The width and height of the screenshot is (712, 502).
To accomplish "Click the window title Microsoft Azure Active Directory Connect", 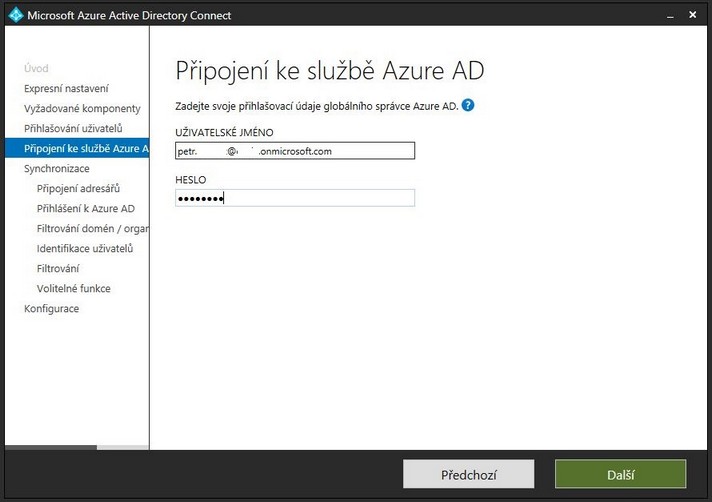I will point(129,15).
